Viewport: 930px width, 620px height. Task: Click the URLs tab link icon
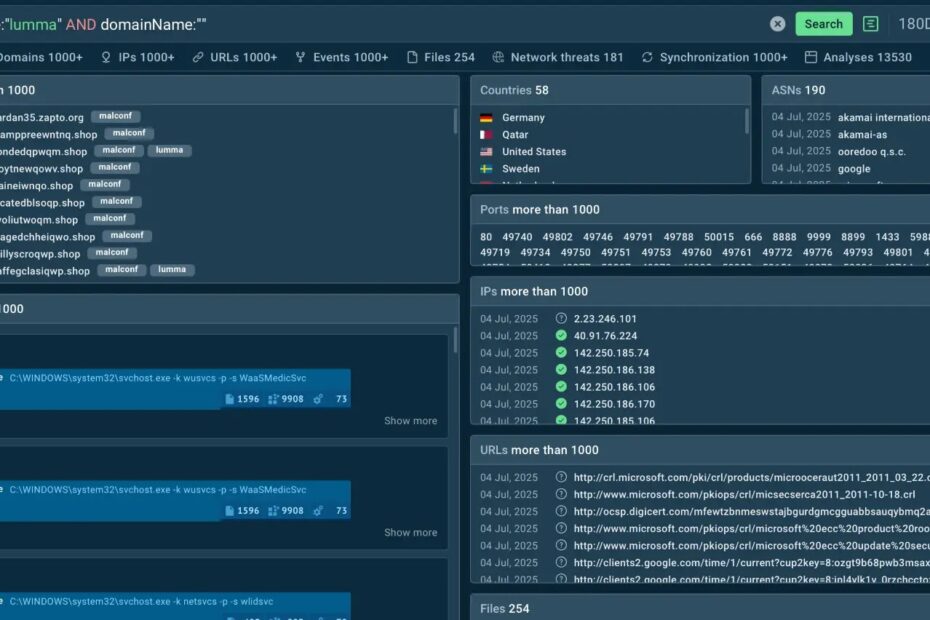click(x=198, y=57)
